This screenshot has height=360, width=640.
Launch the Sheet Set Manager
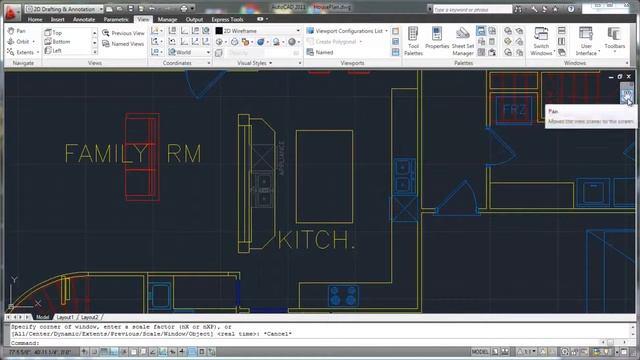click(x=462, y=41)
